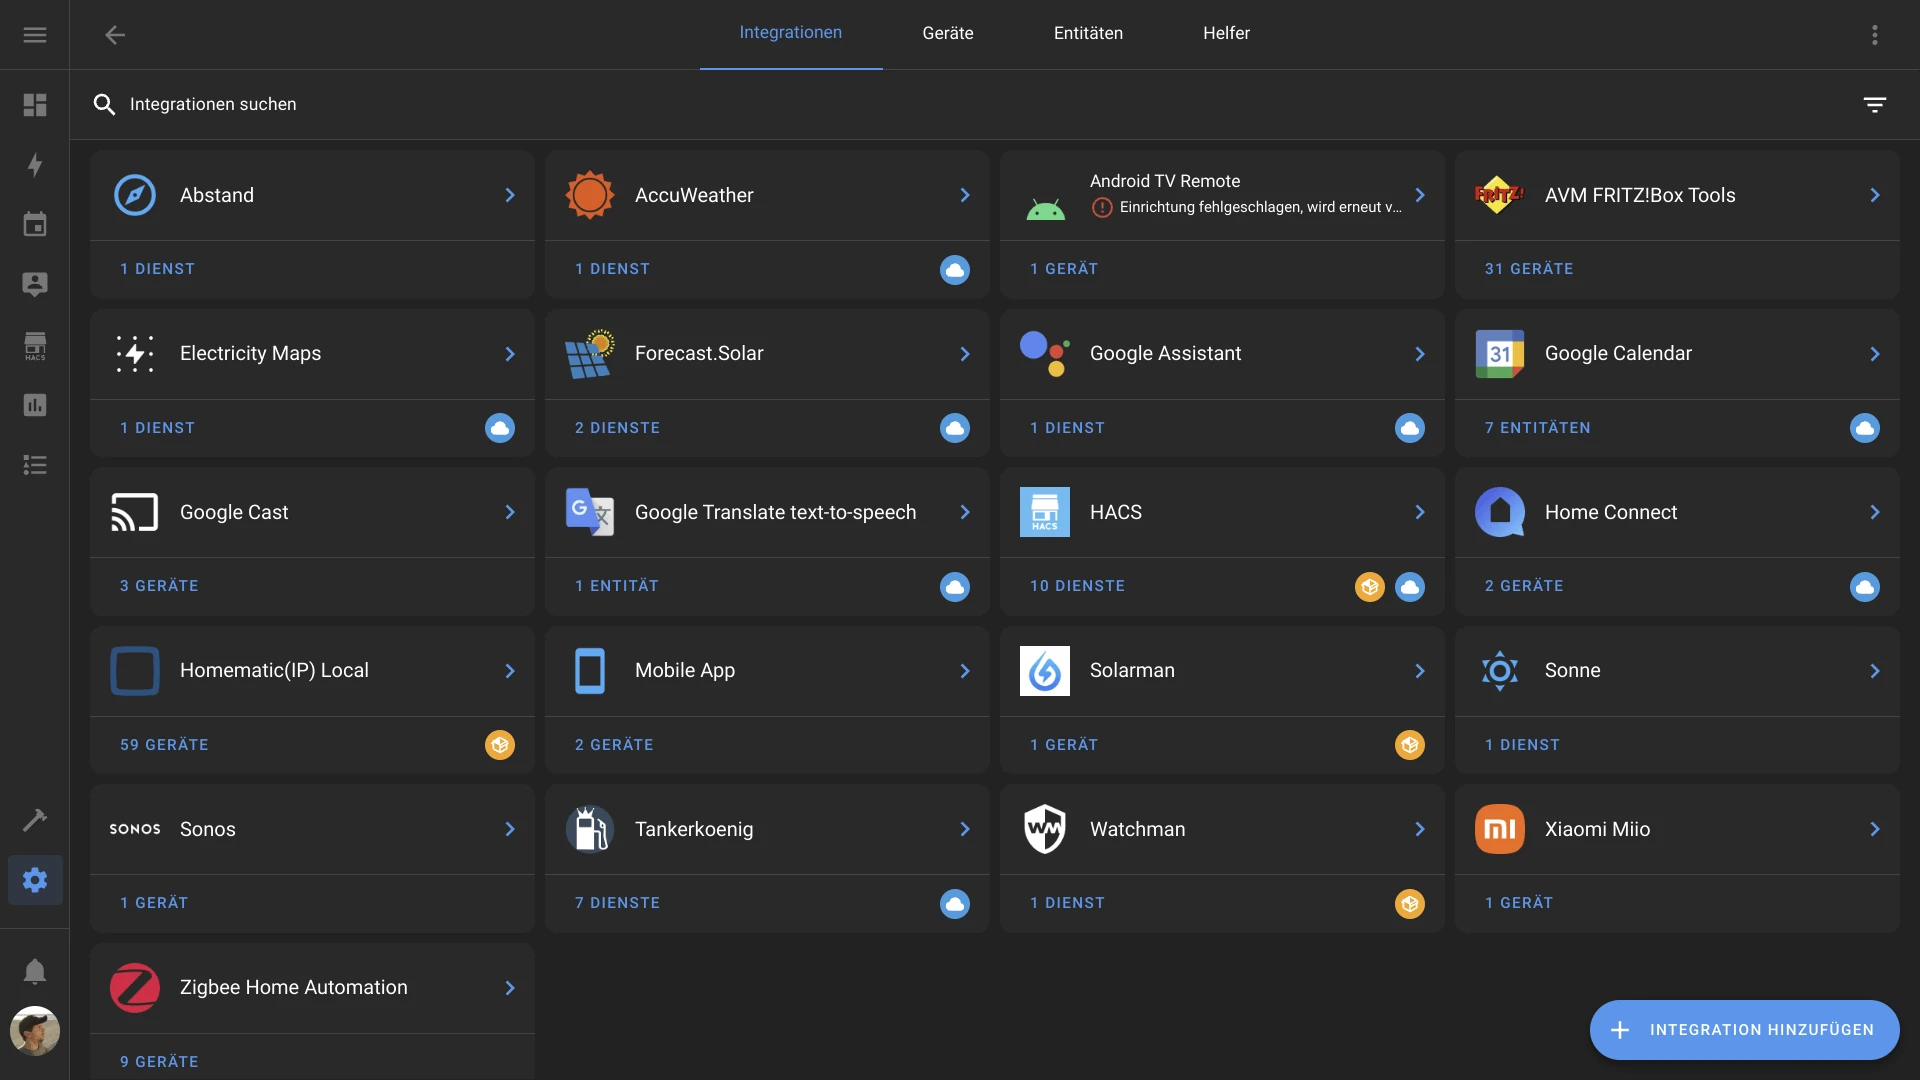
Task: Open 10 DIENSTE link under HACS
Action: 1077,586
